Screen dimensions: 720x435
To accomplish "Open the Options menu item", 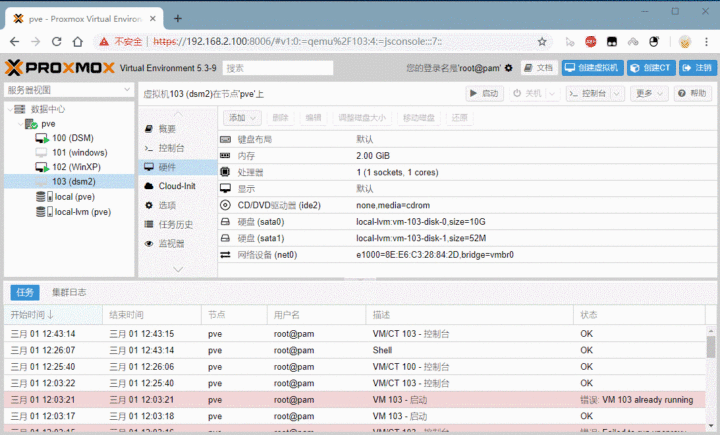I will tap(178, 205).
